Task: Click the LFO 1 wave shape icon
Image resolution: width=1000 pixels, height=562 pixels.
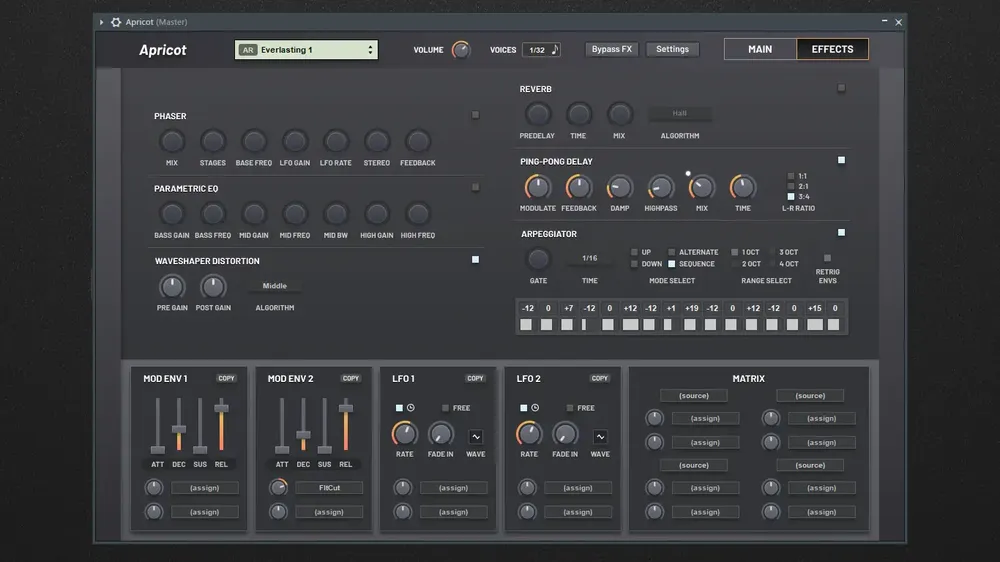Action: [476, 437]
